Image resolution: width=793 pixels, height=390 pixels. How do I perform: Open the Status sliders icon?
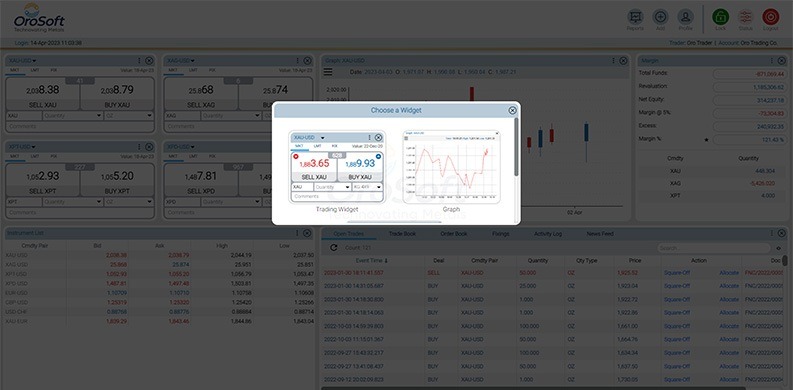[x=745, y=17]
